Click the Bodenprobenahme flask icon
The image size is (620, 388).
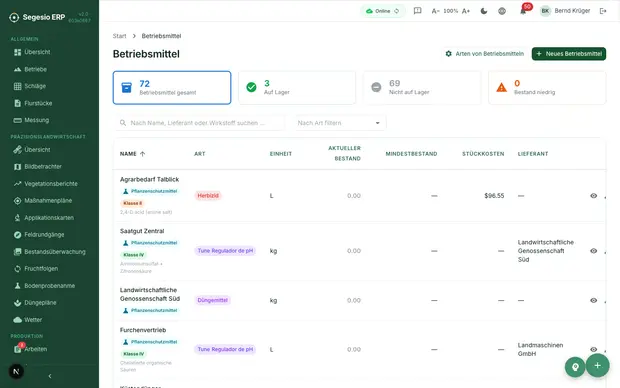click(x=17, y=286)
